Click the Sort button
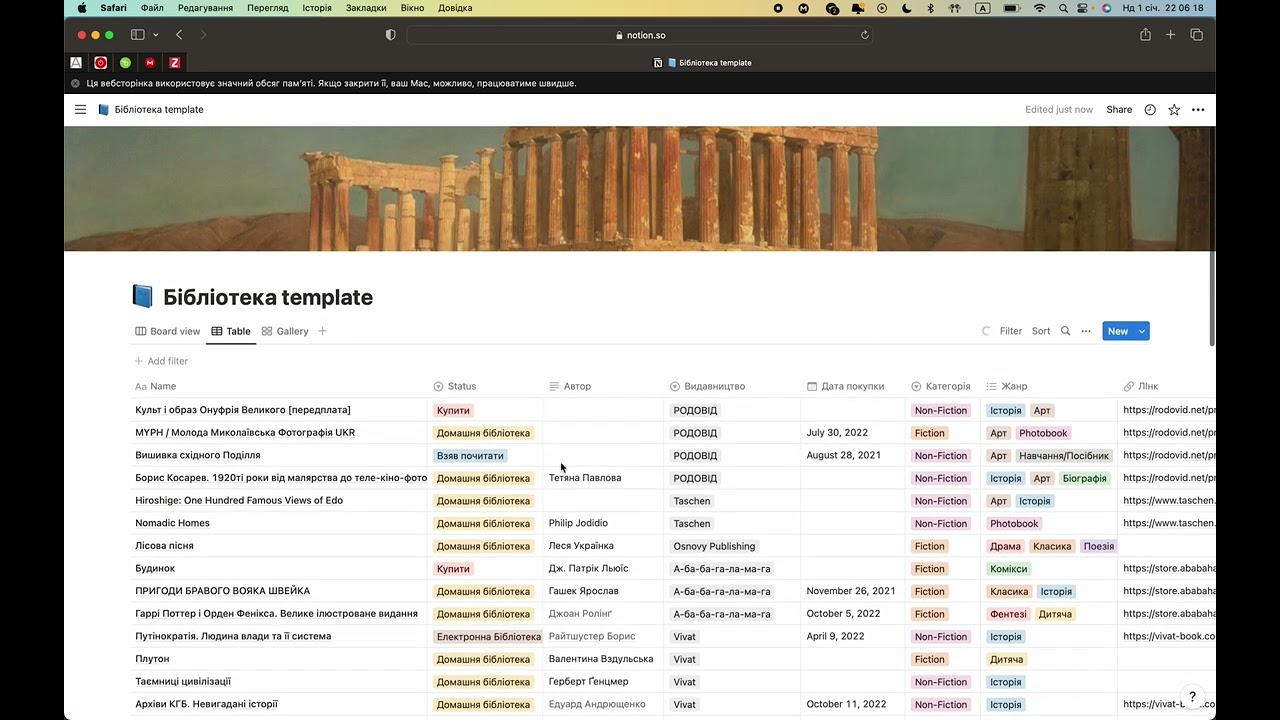Viewport: 1280px width, 720px height. (1041, 331)
